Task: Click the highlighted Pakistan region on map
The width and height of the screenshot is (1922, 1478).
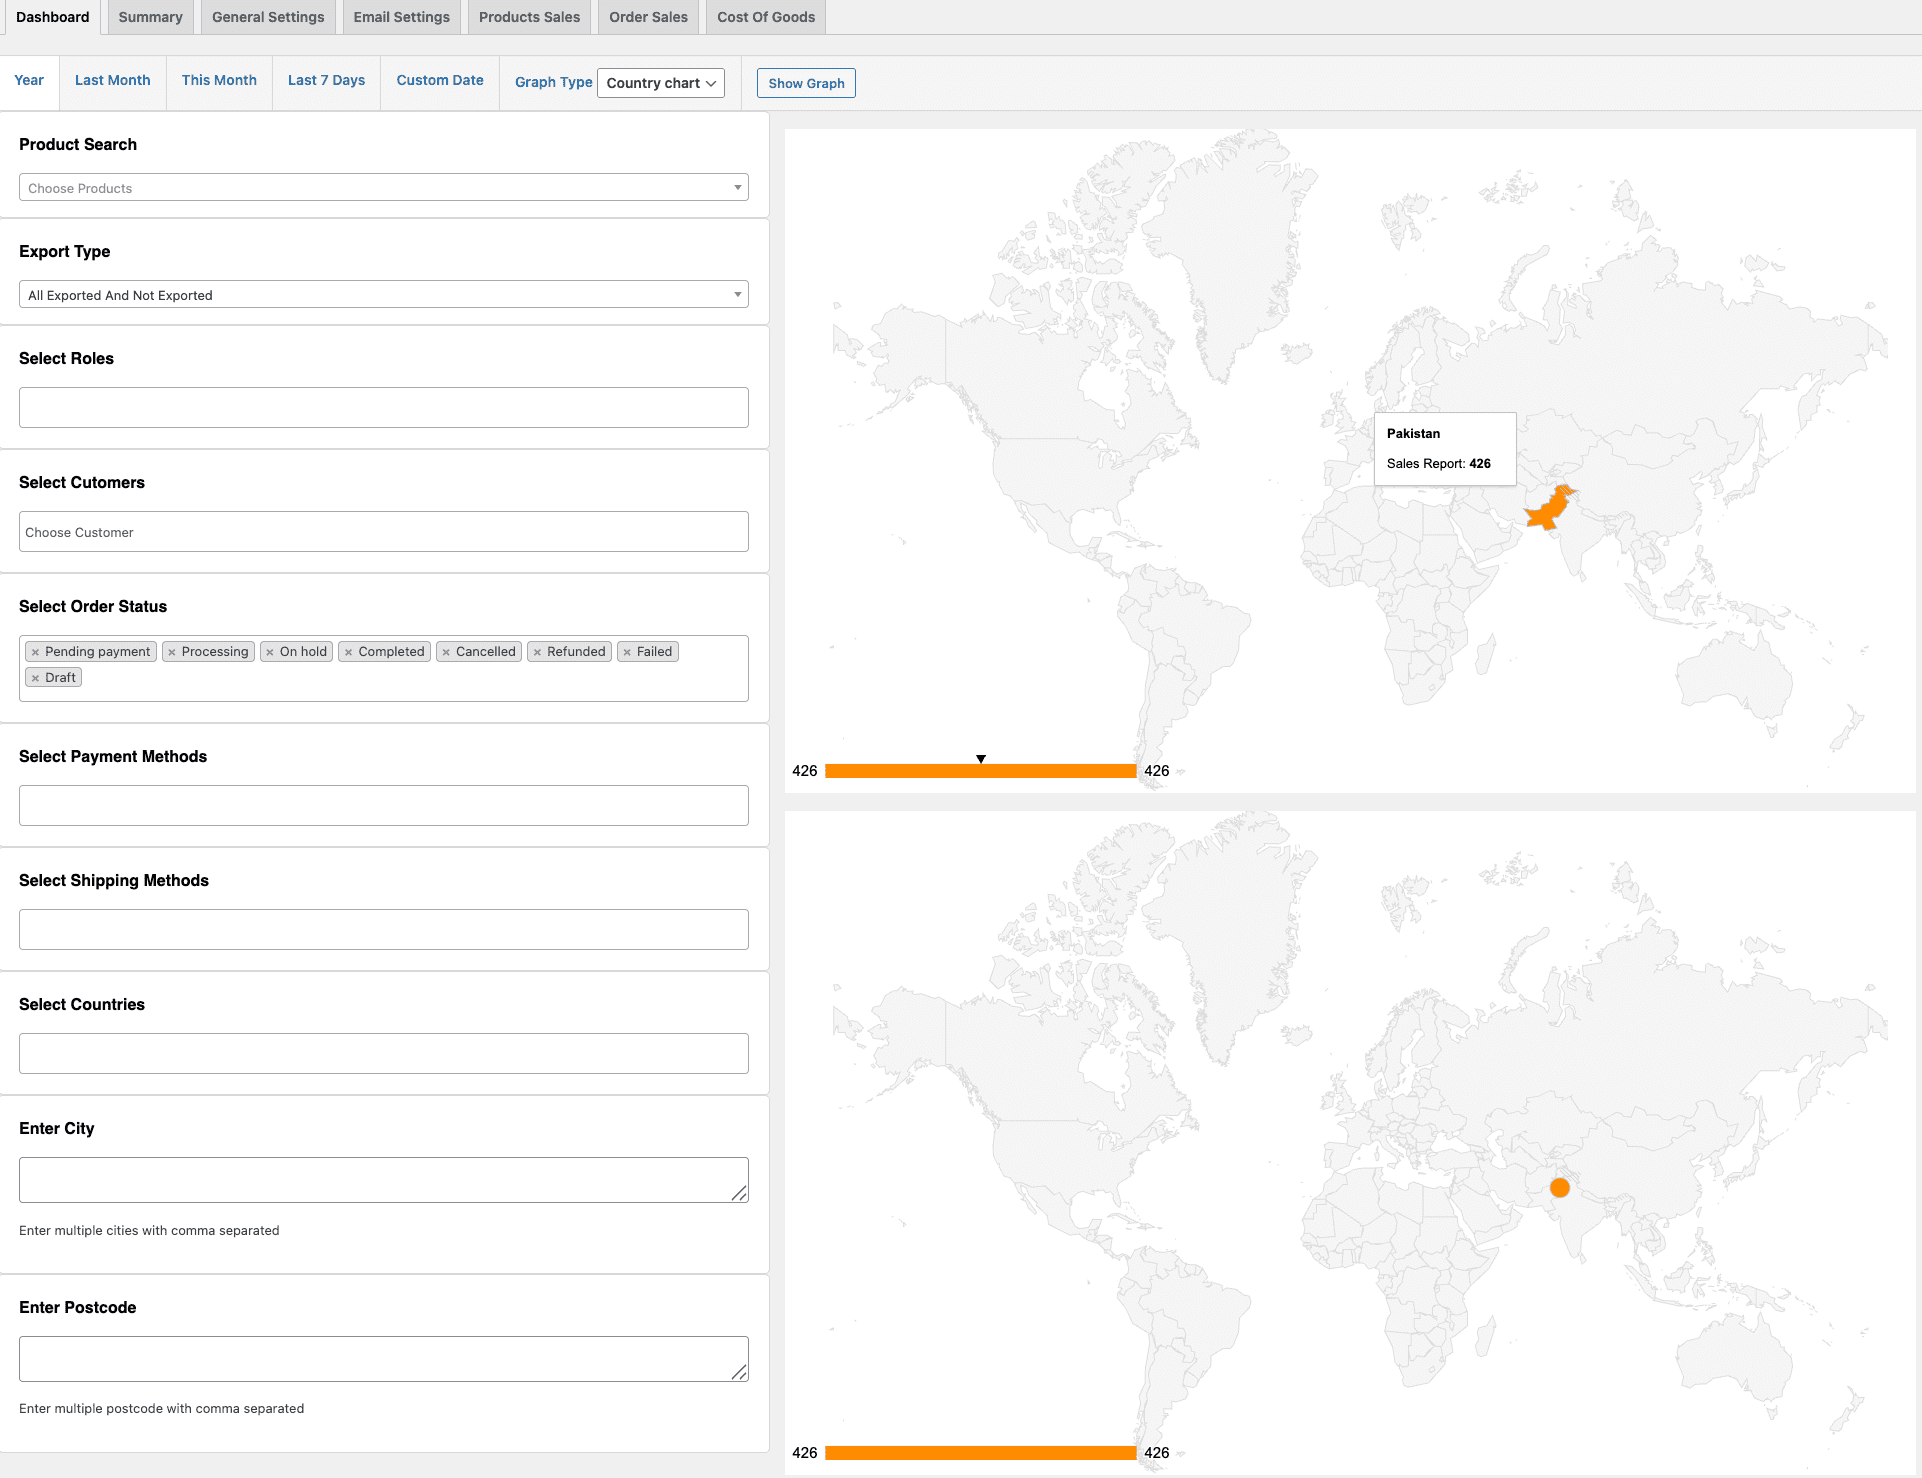Action: click(x=1548, y=511)
